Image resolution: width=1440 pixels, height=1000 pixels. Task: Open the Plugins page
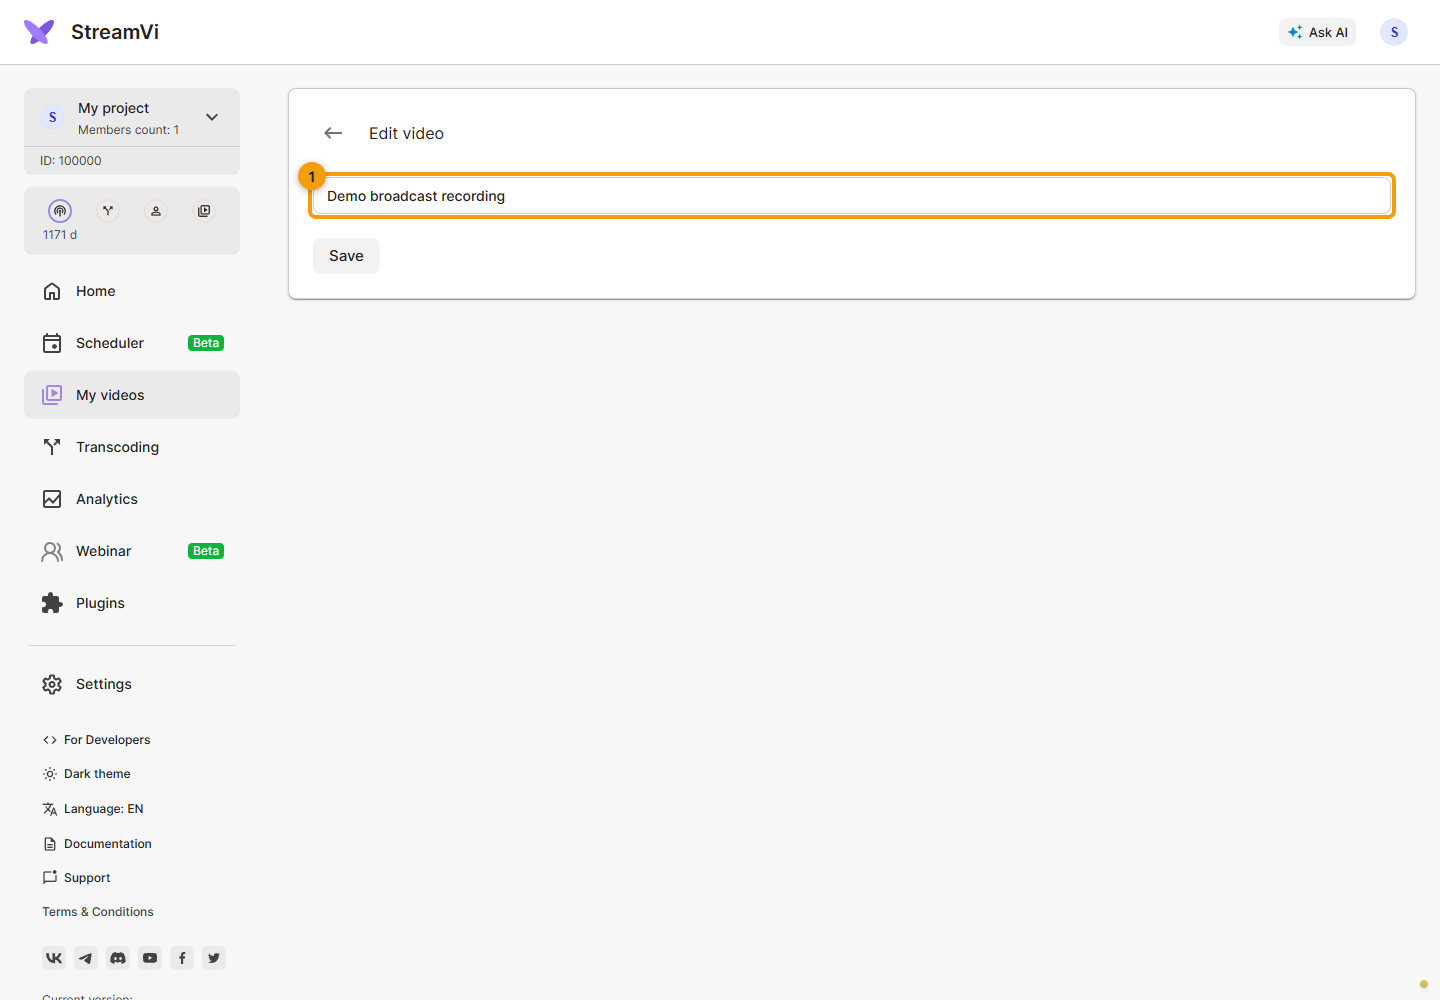(132, 603)
